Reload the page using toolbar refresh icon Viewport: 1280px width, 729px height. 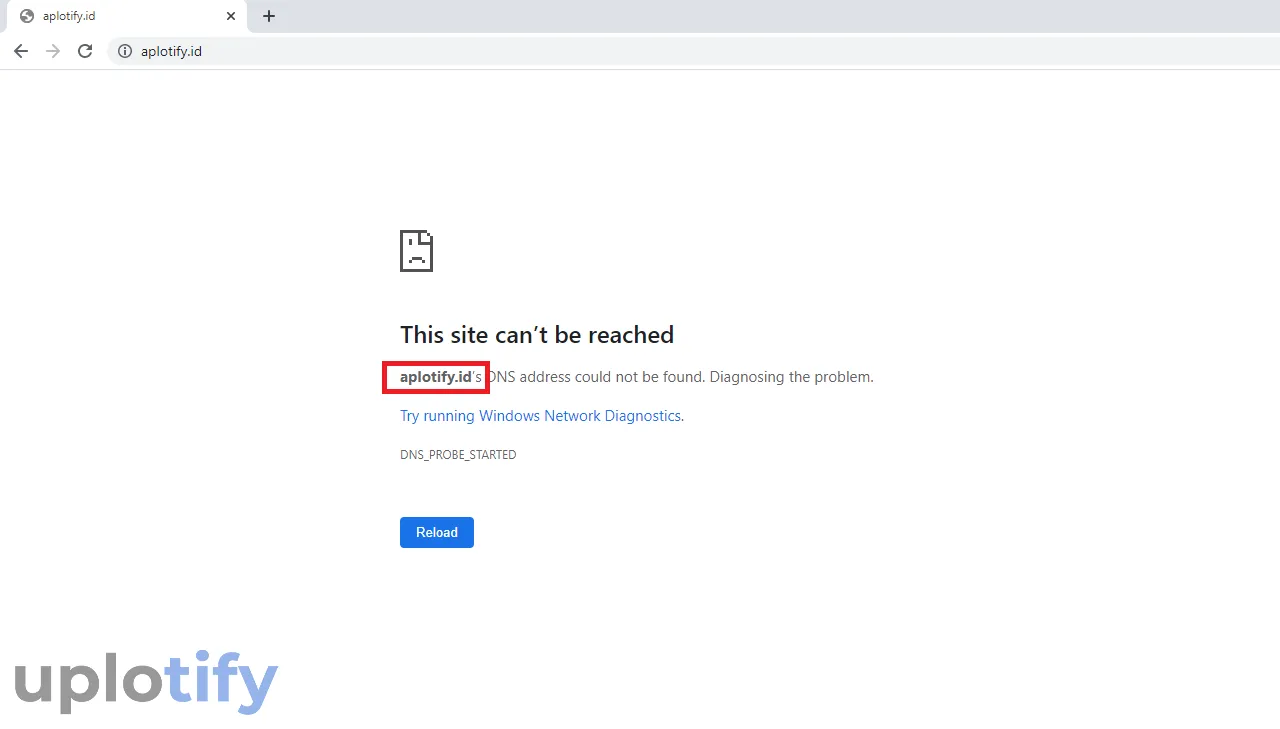85,51
